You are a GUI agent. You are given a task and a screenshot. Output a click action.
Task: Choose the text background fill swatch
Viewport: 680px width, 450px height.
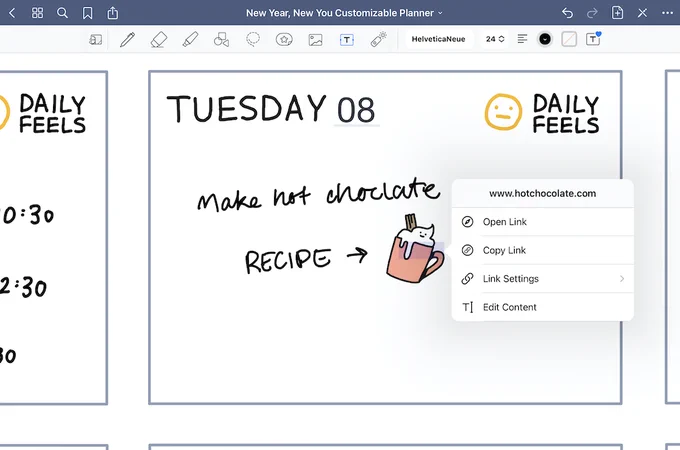pyautogui.click(x=569, y=39)
